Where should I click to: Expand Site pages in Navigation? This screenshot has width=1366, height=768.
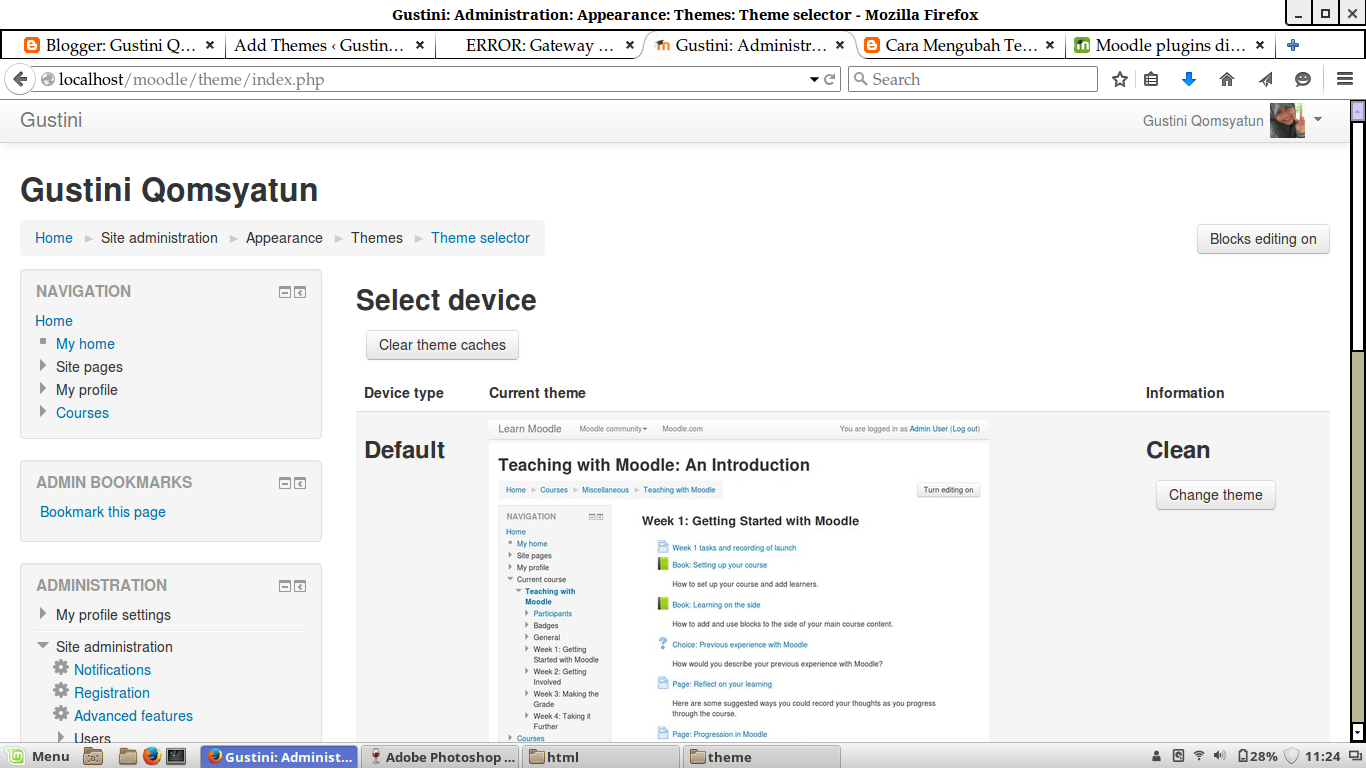43,366
